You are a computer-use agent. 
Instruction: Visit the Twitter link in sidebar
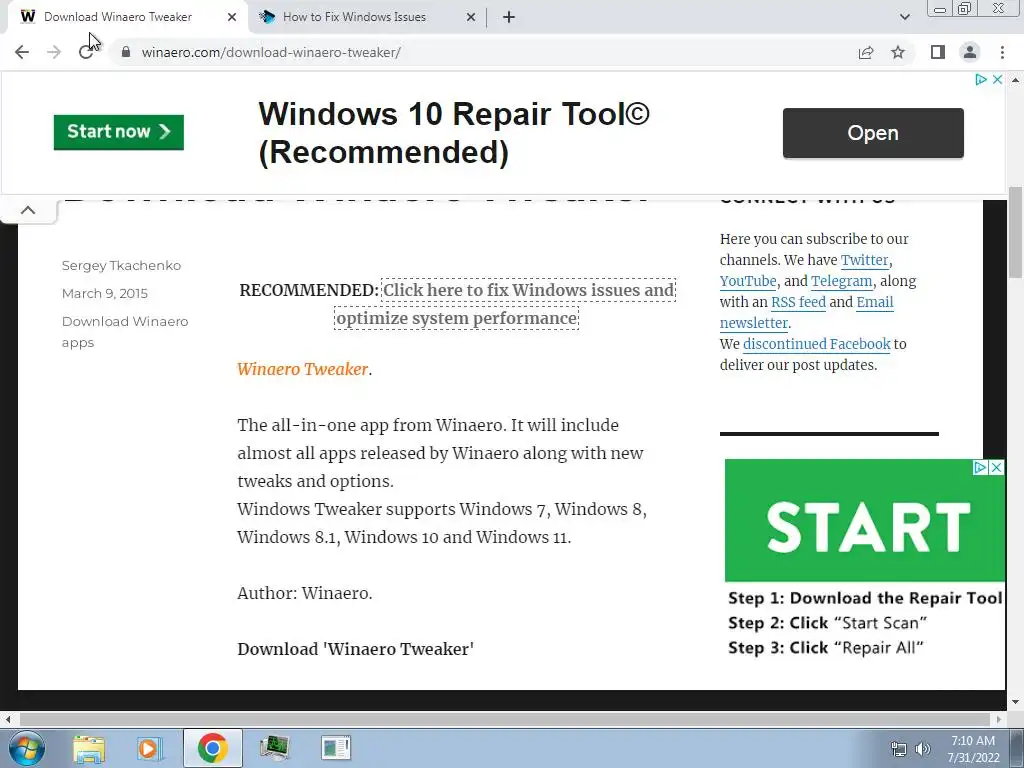864,260
